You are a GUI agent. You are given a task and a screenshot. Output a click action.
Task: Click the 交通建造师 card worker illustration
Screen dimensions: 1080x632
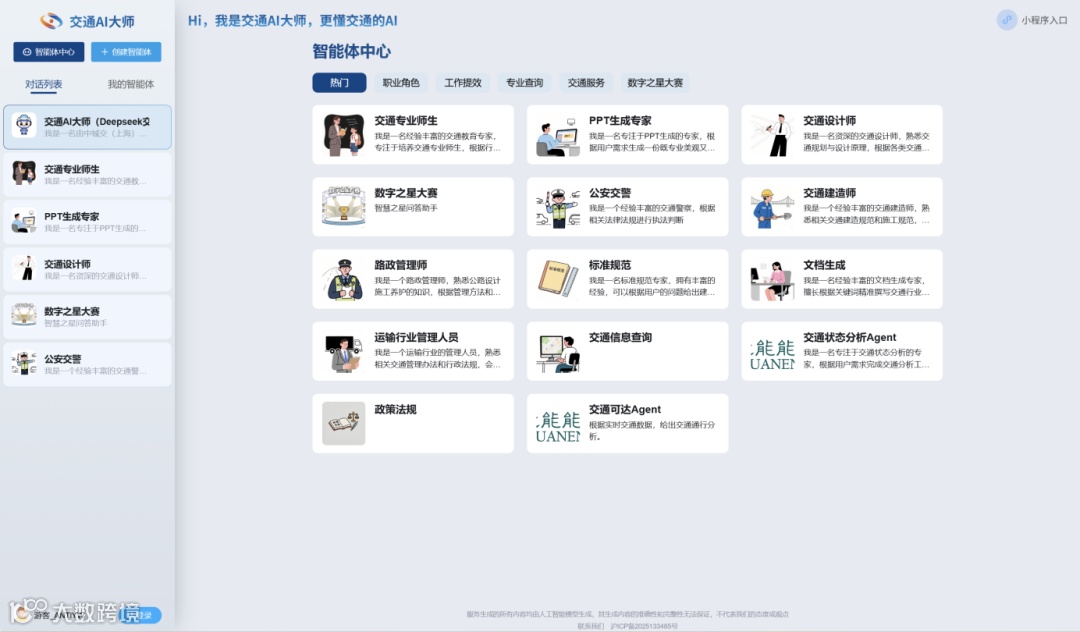tap(772, 207)
